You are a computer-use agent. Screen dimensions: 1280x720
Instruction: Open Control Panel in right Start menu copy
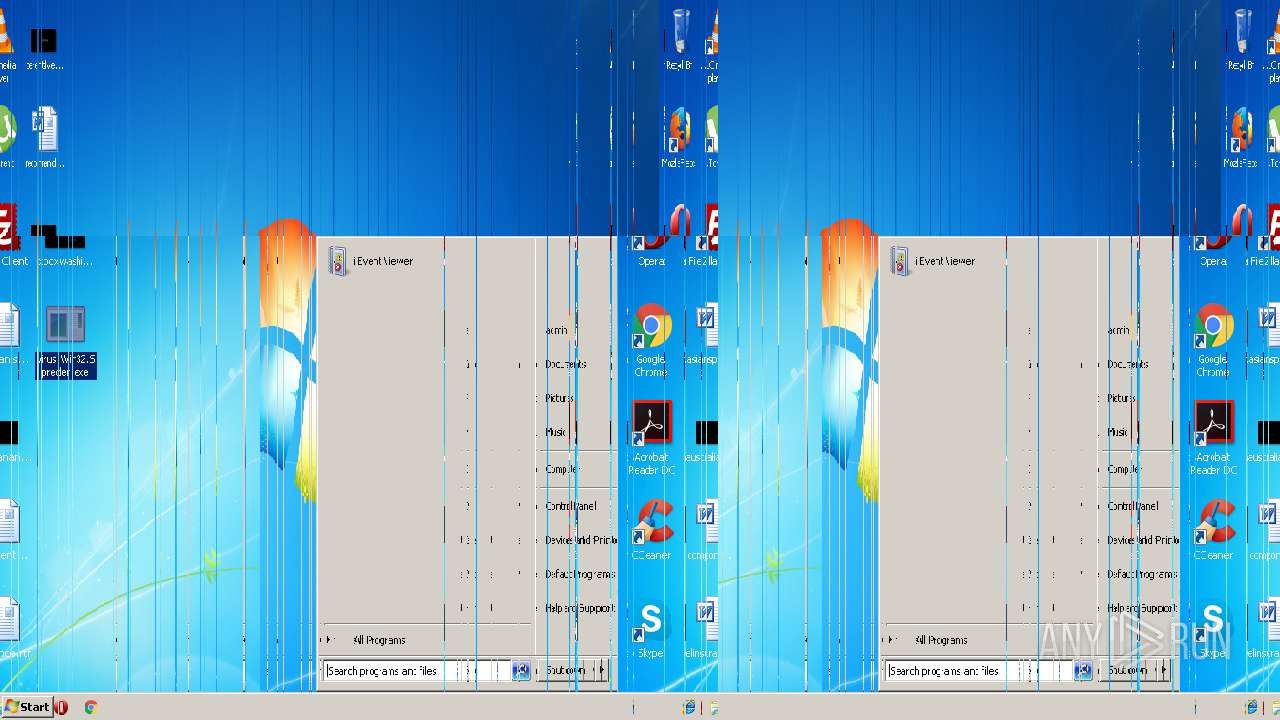pyautogui.click(x=1133, y=506)
